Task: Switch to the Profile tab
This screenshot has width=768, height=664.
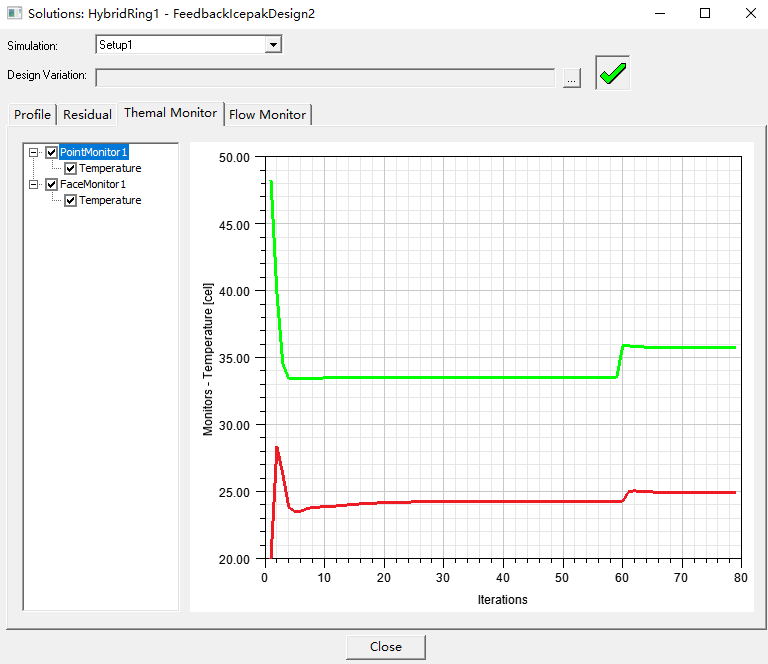Action: 32,114
